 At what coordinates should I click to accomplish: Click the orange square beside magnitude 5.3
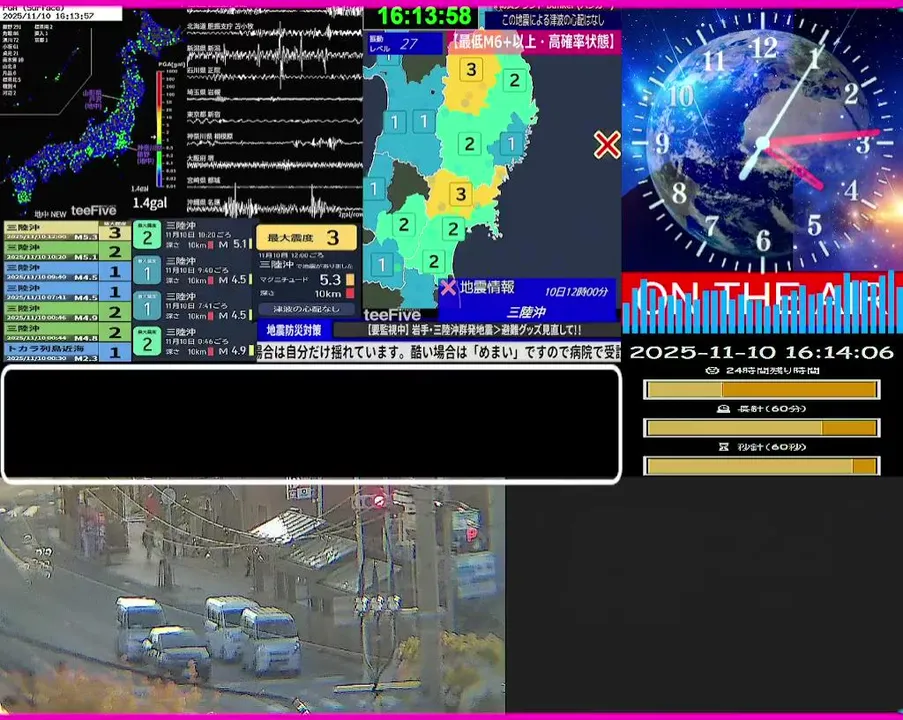pos(350,280)
